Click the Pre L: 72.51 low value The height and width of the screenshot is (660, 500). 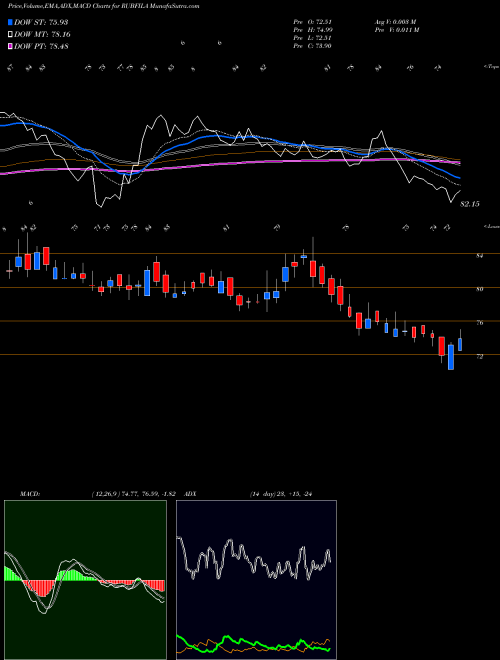pos(313,38)
